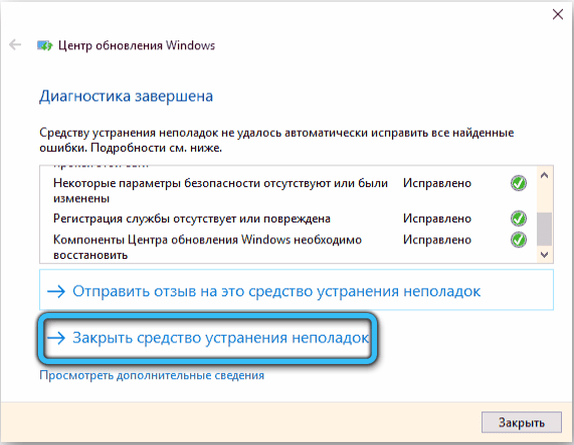The height and width of the screenshot is (445, 574).
Task: Click the results list scrollbar thumb
Action: [x=544, y=229]
